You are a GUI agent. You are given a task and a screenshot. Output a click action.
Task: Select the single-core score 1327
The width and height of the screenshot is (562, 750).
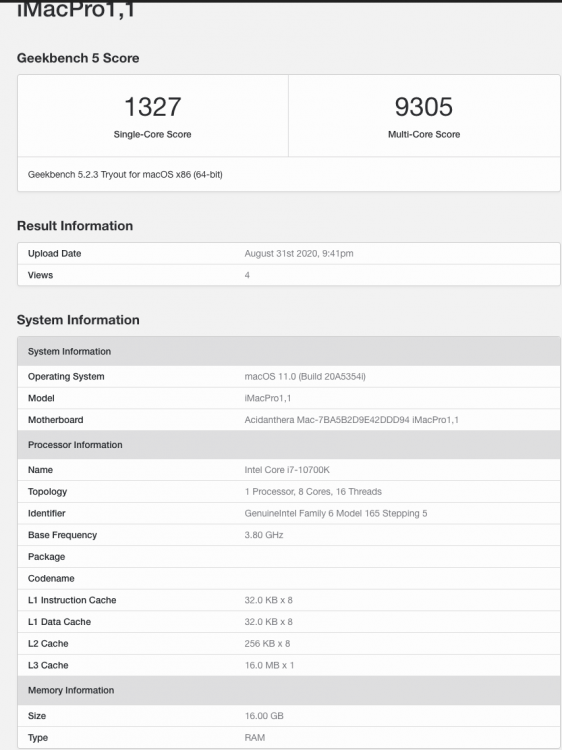coord(153,106)
